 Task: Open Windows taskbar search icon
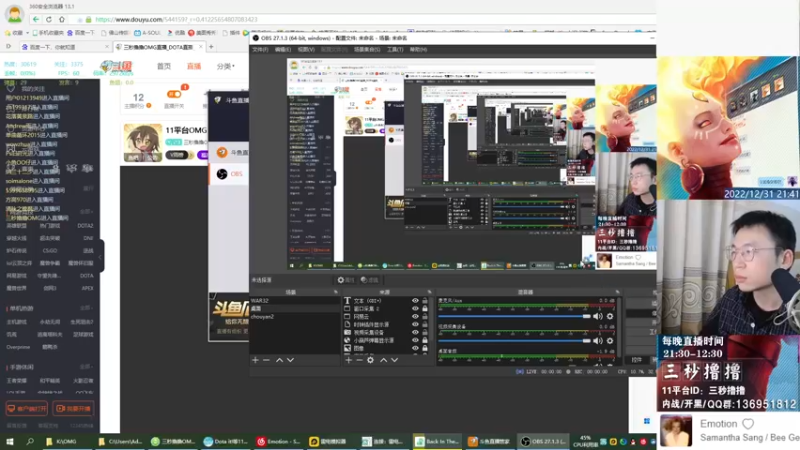30,441
